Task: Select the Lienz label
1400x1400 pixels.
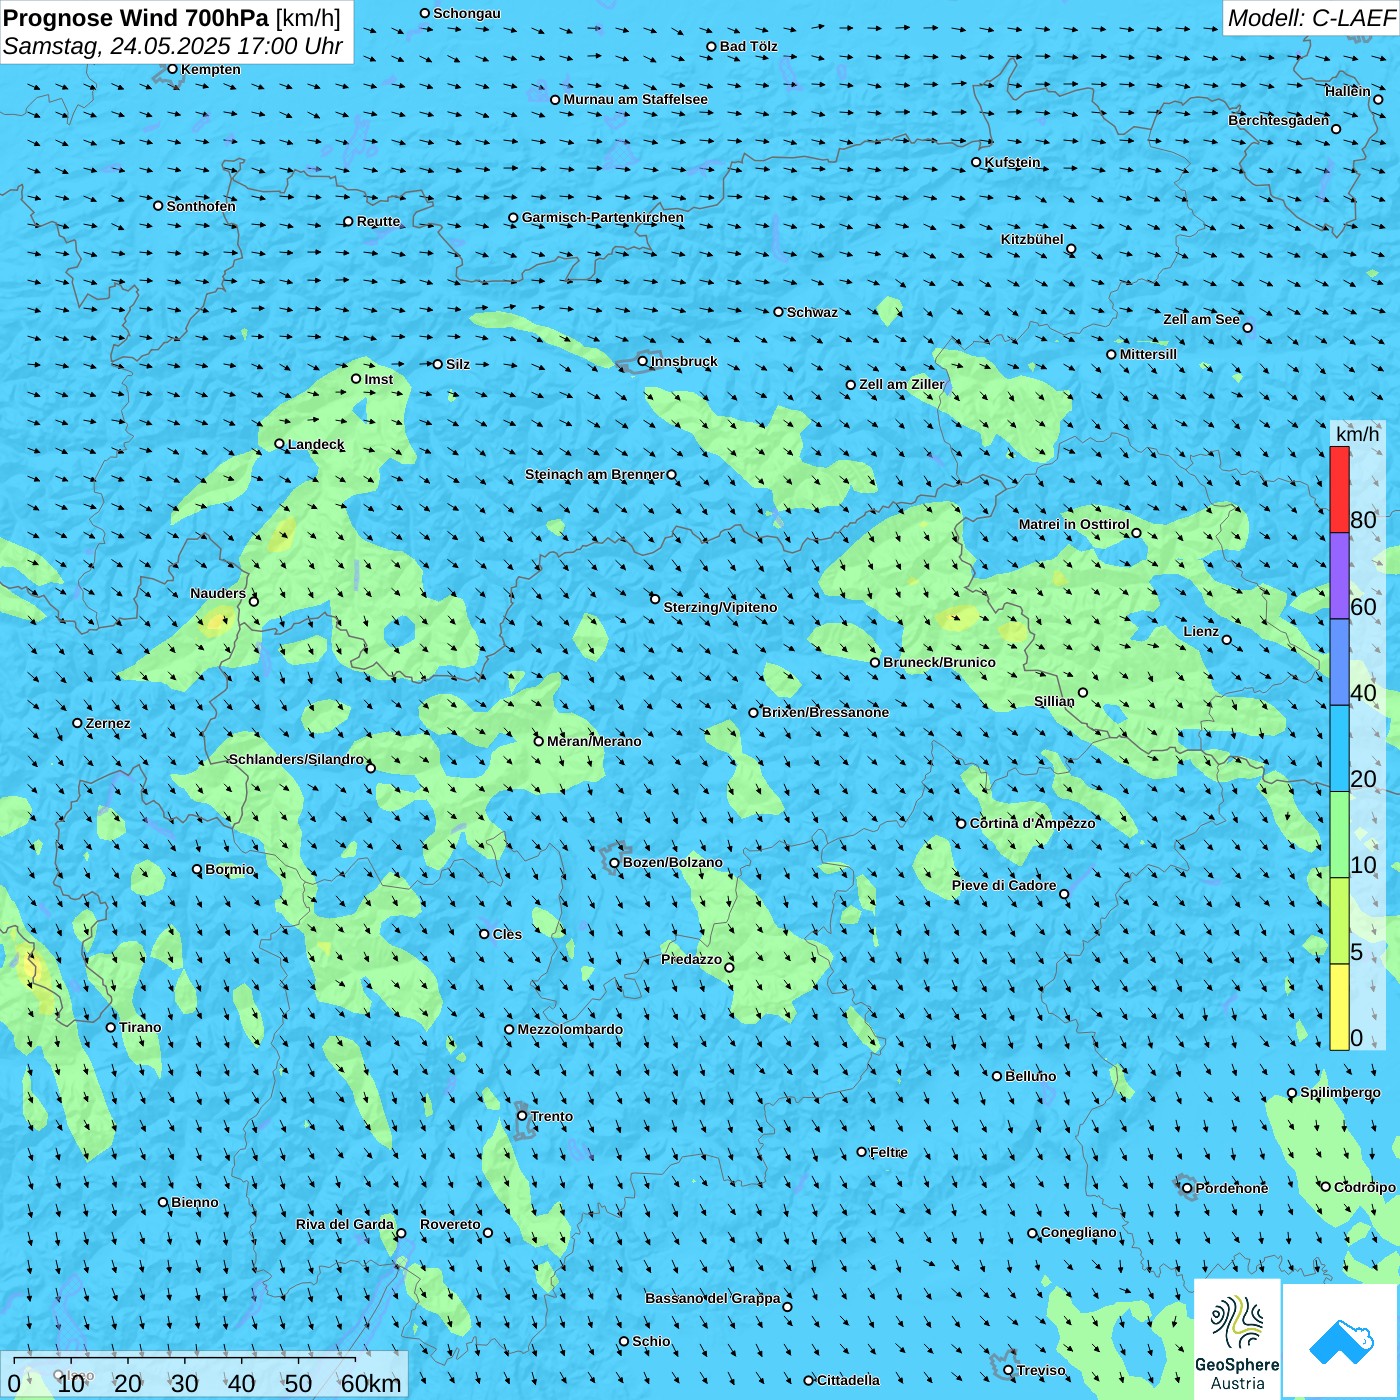Action: click(x=1201, y=631)
